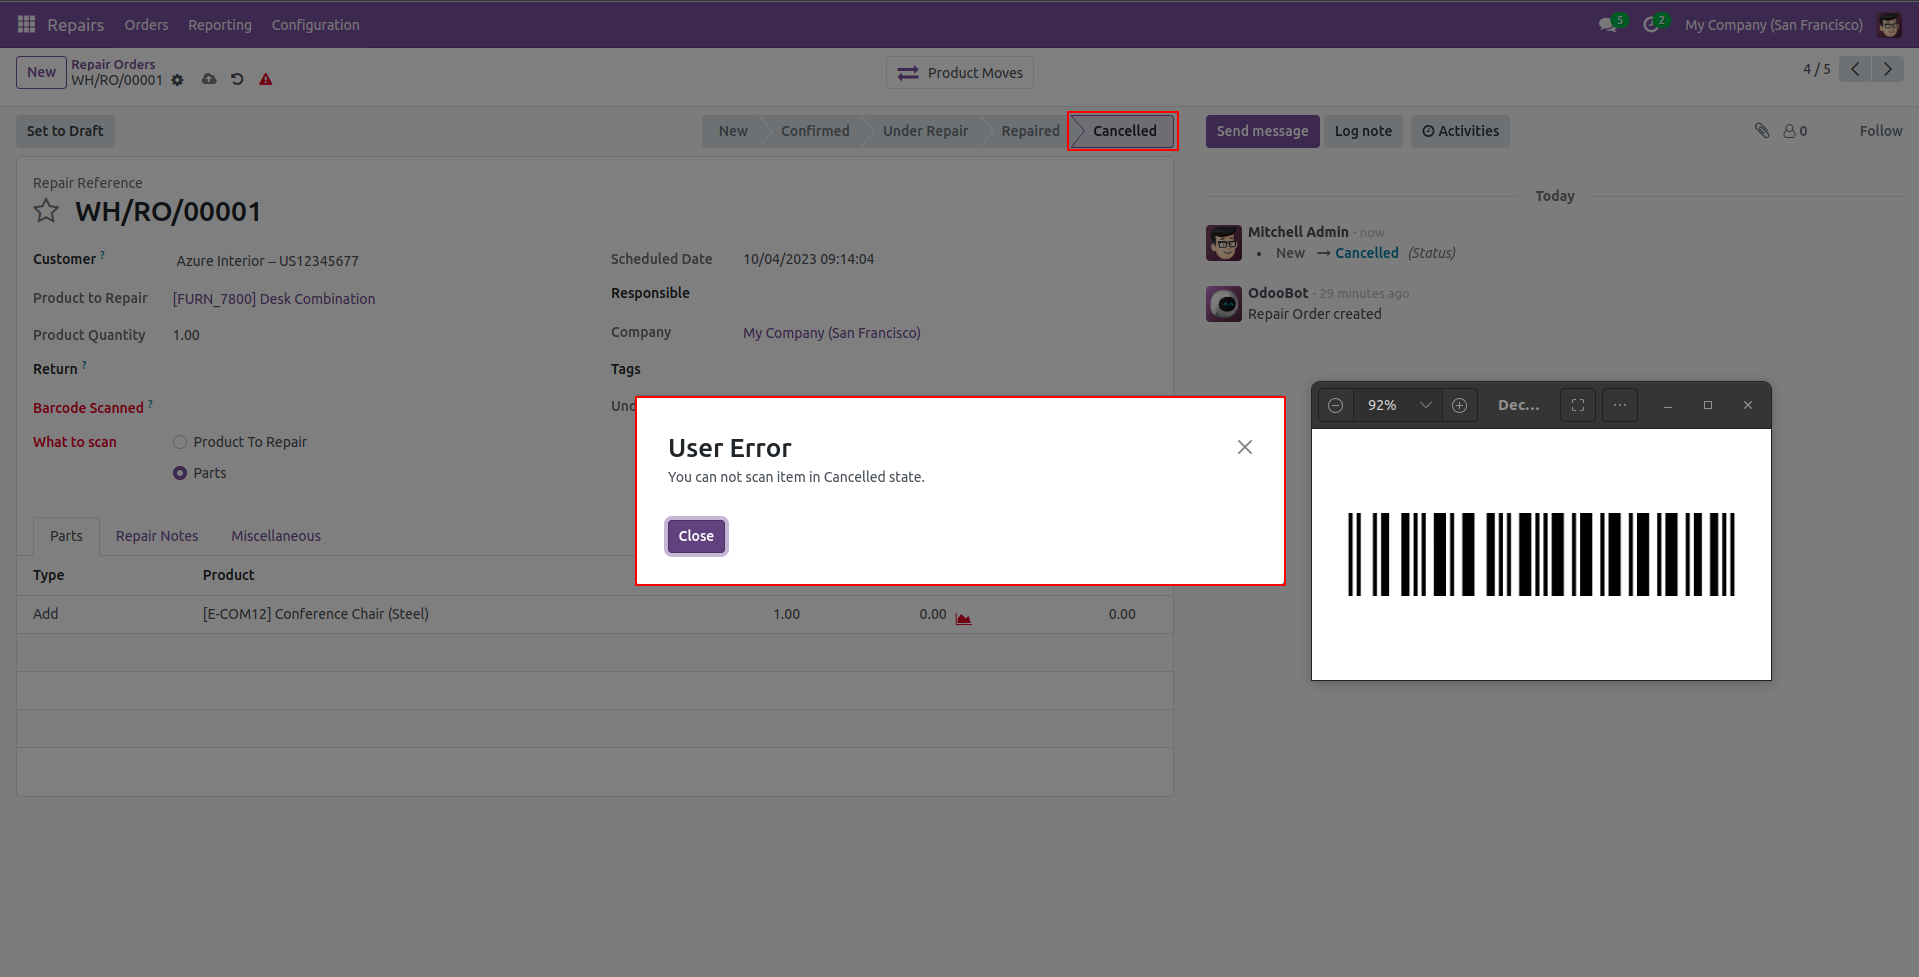
Task: Switch to the Repair Notes tab
Action: 157,536
